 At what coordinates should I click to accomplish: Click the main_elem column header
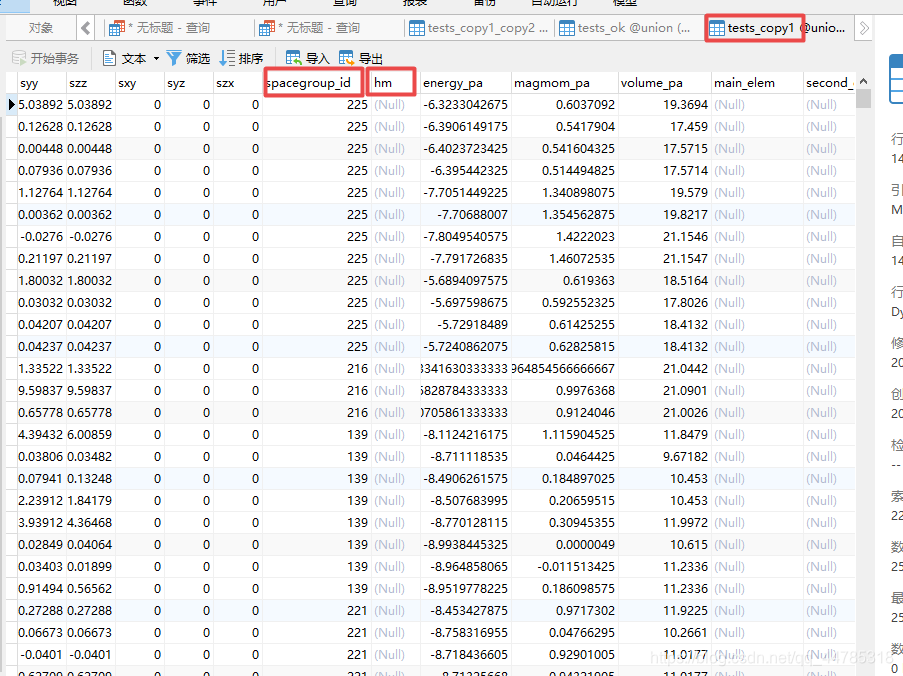pyautogui.click(x=757, y=83)
